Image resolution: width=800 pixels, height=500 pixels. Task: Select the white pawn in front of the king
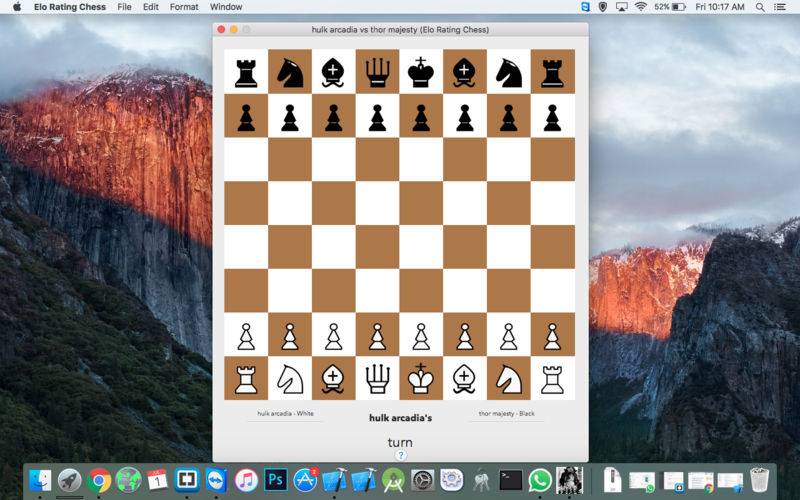pos(421,336)
